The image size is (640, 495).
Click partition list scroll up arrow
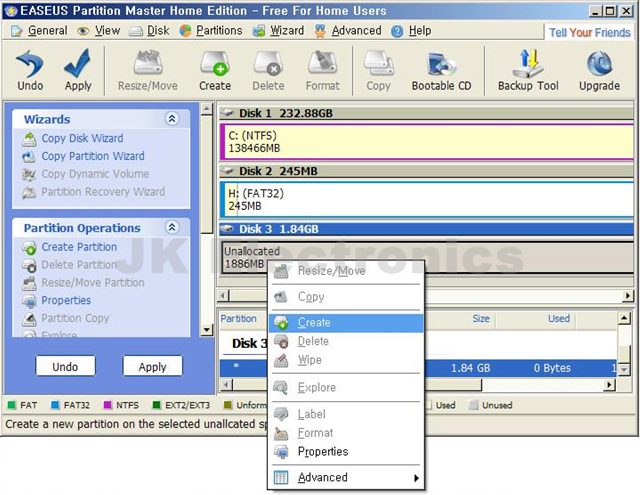(x=624, y=317)
